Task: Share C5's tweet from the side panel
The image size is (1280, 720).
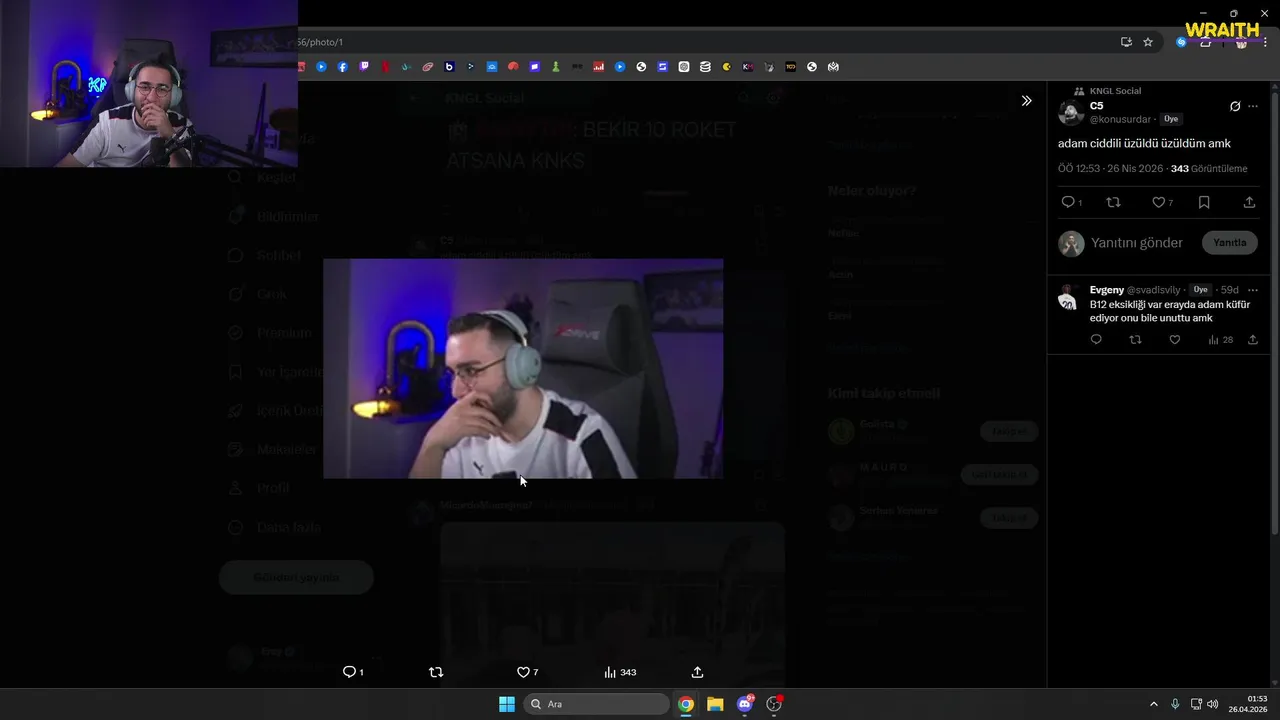Action: pos(1249,202)
